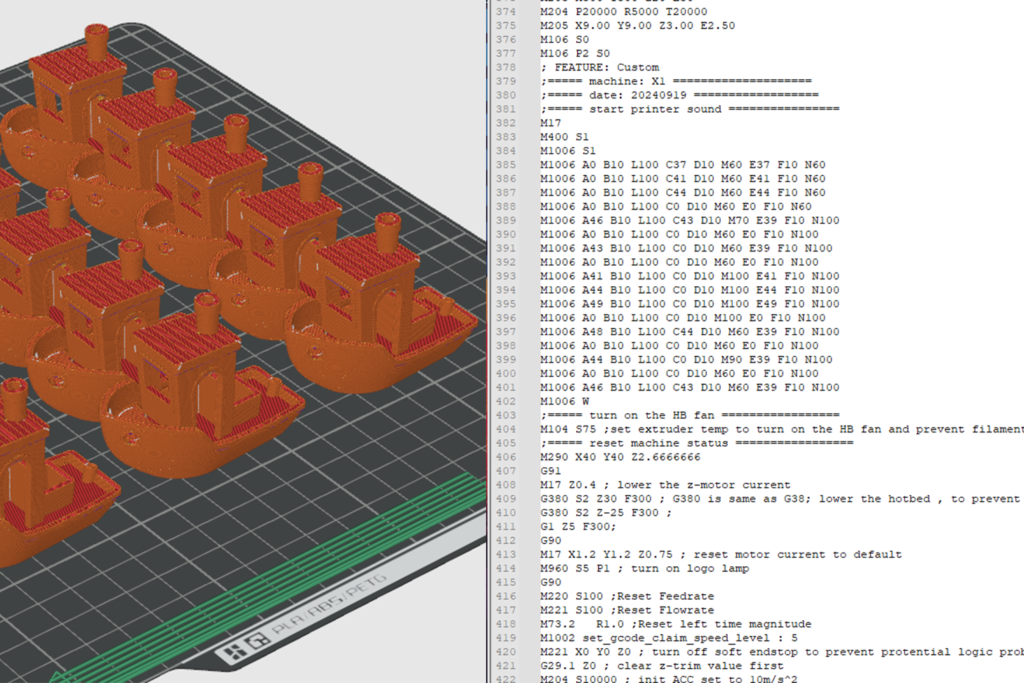Viewport: 1024px width, 683px height.
Task: Click the M1006 line containing "C37"
Action: (x=682, y=165)
